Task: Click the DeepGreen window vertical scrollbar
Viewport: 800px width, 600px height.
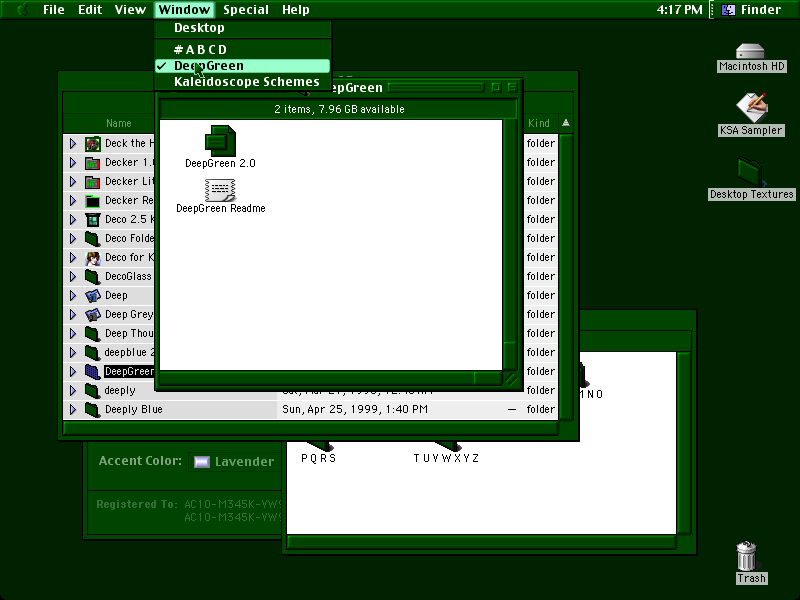Action: (x=510, y=245)
